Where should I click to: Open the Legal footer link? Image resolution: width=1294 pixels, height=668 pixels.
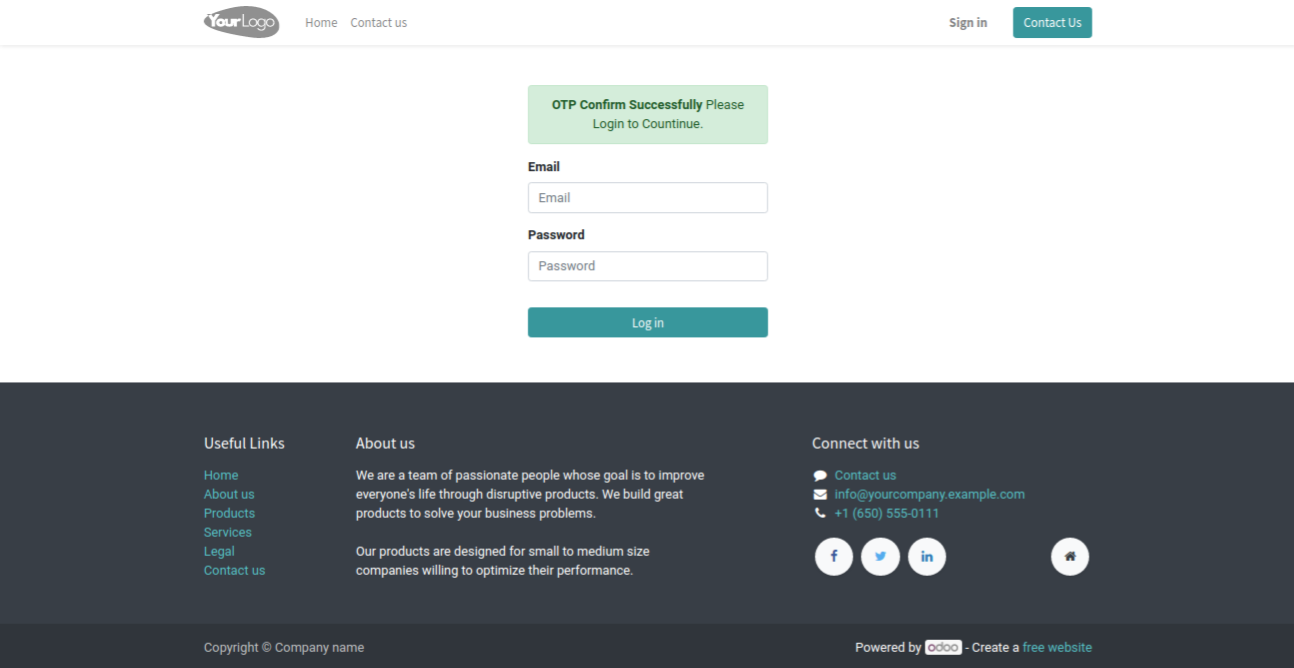click(219, 552)
